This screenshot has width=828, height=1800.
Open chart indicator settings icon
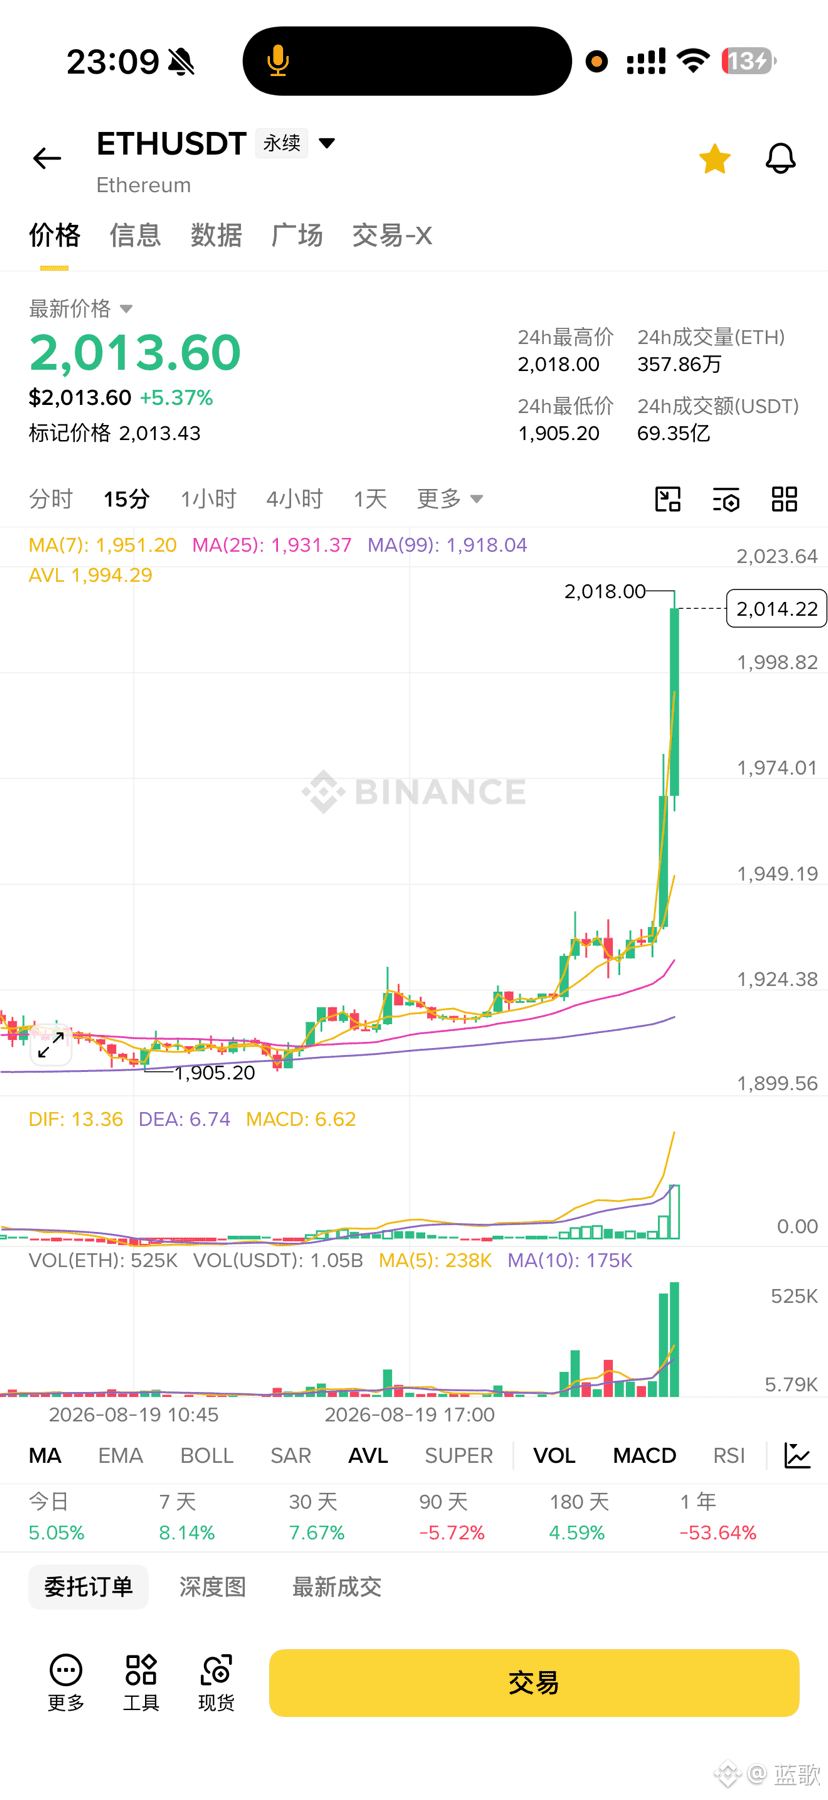point(726,499)
